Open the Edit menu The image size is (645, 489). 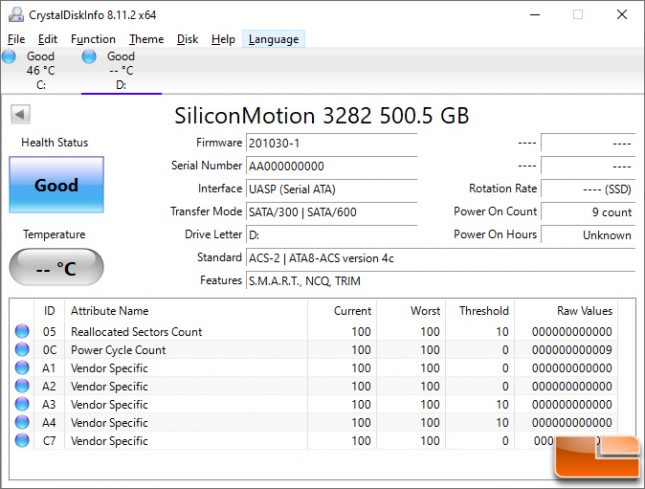pyautogui.click(x=48, y=39)
